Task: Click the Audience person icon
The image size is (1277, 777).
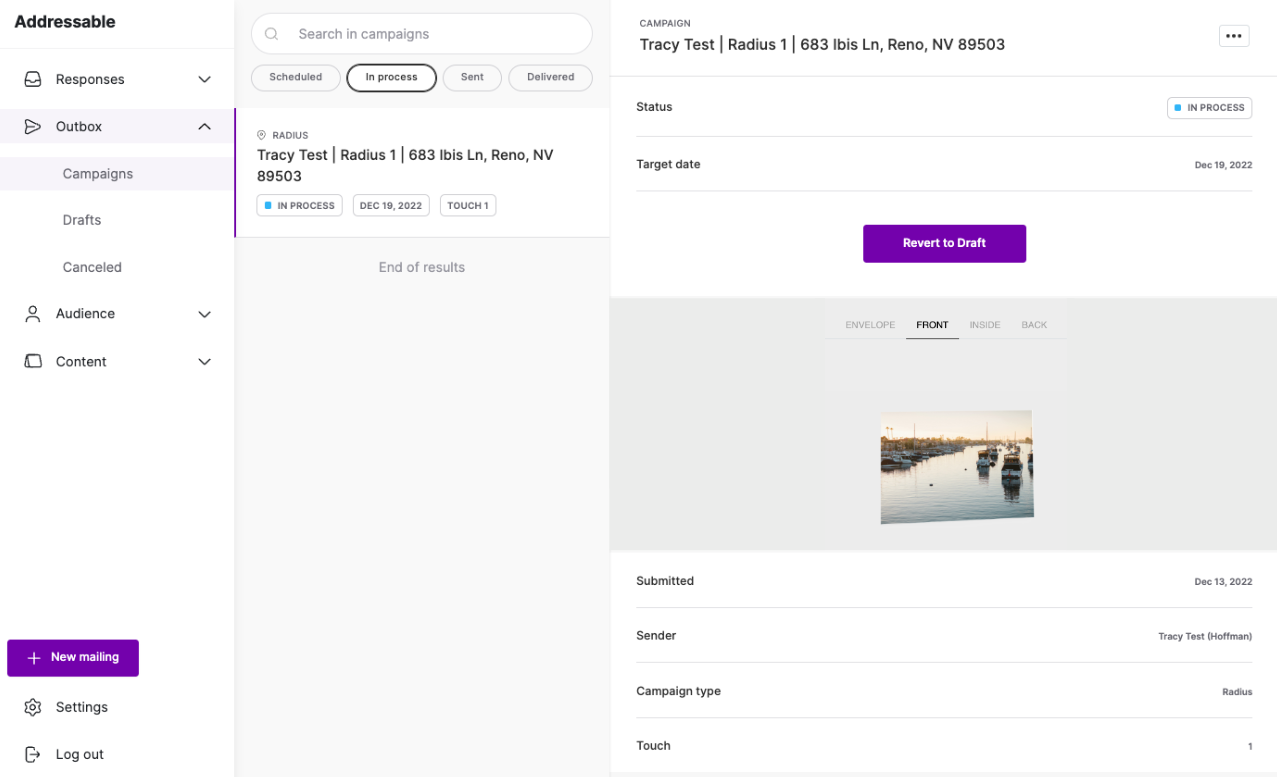Action: 33,314
